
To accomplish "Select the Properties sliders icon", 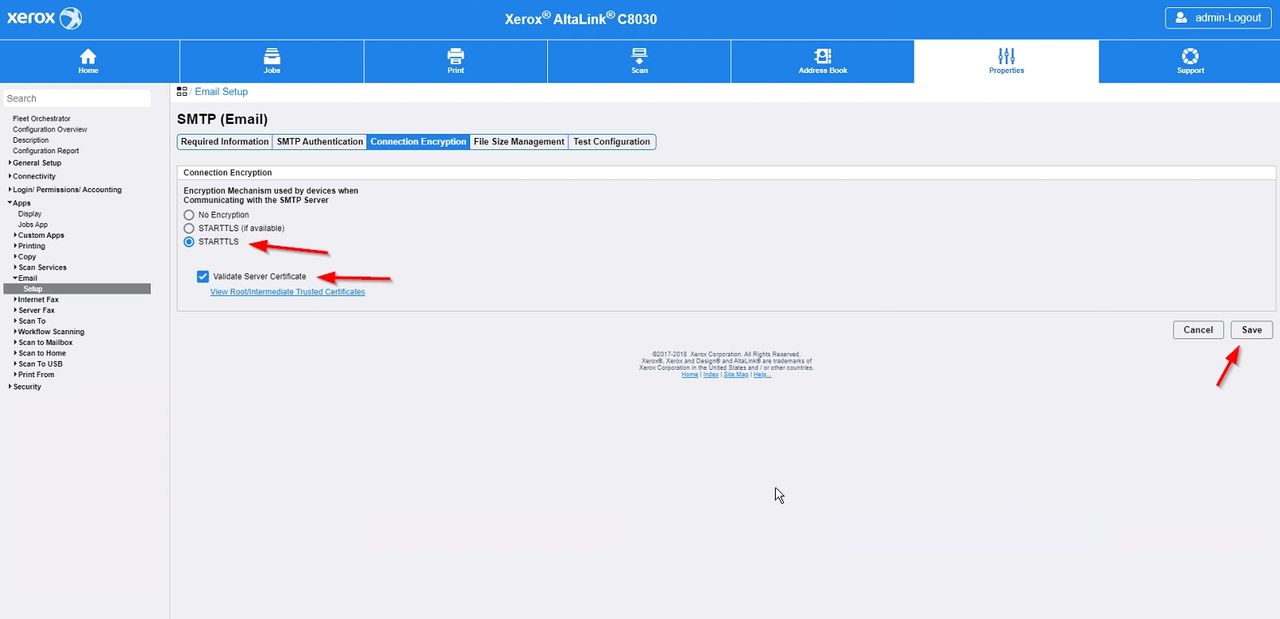I will 1006,56.
